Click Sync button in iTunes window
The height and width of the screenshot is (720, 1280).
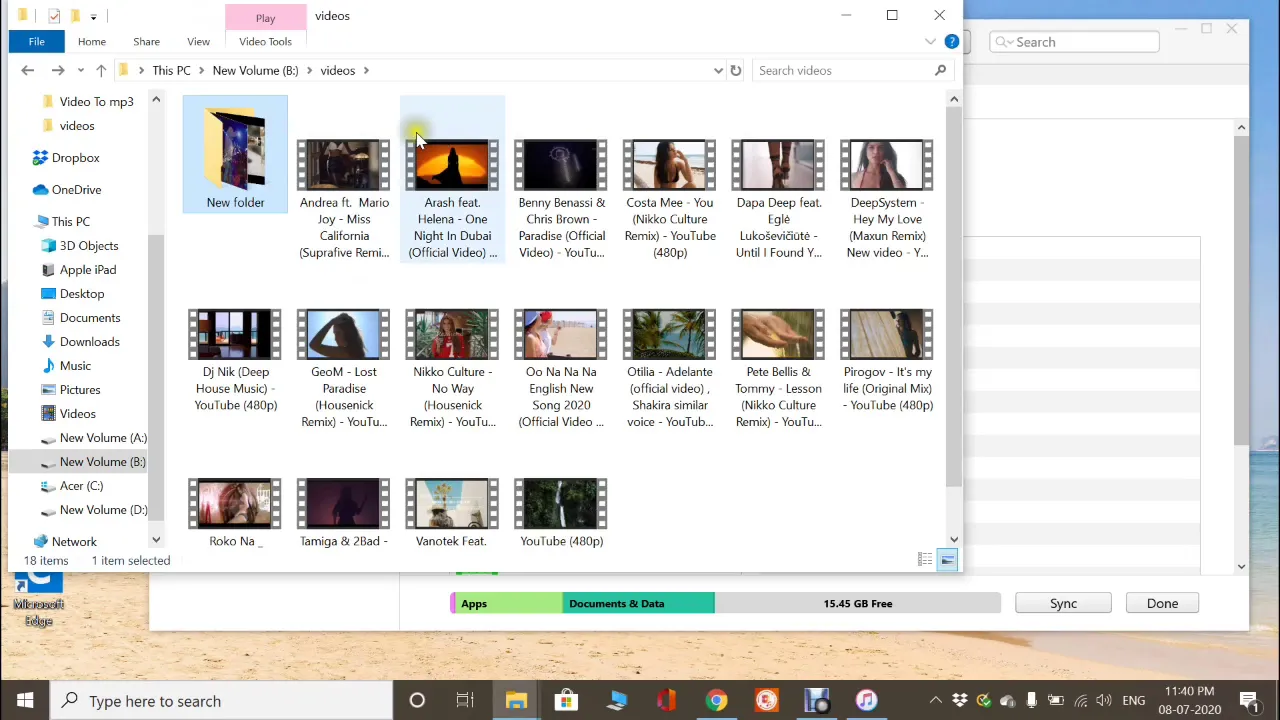1063,603
